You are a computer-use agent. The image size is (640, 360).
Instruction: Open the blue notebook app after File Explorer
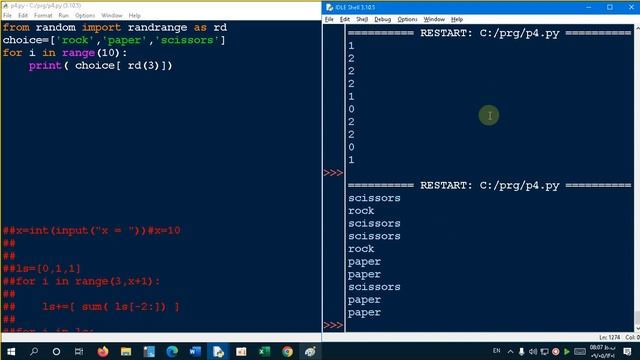(149, 351)
